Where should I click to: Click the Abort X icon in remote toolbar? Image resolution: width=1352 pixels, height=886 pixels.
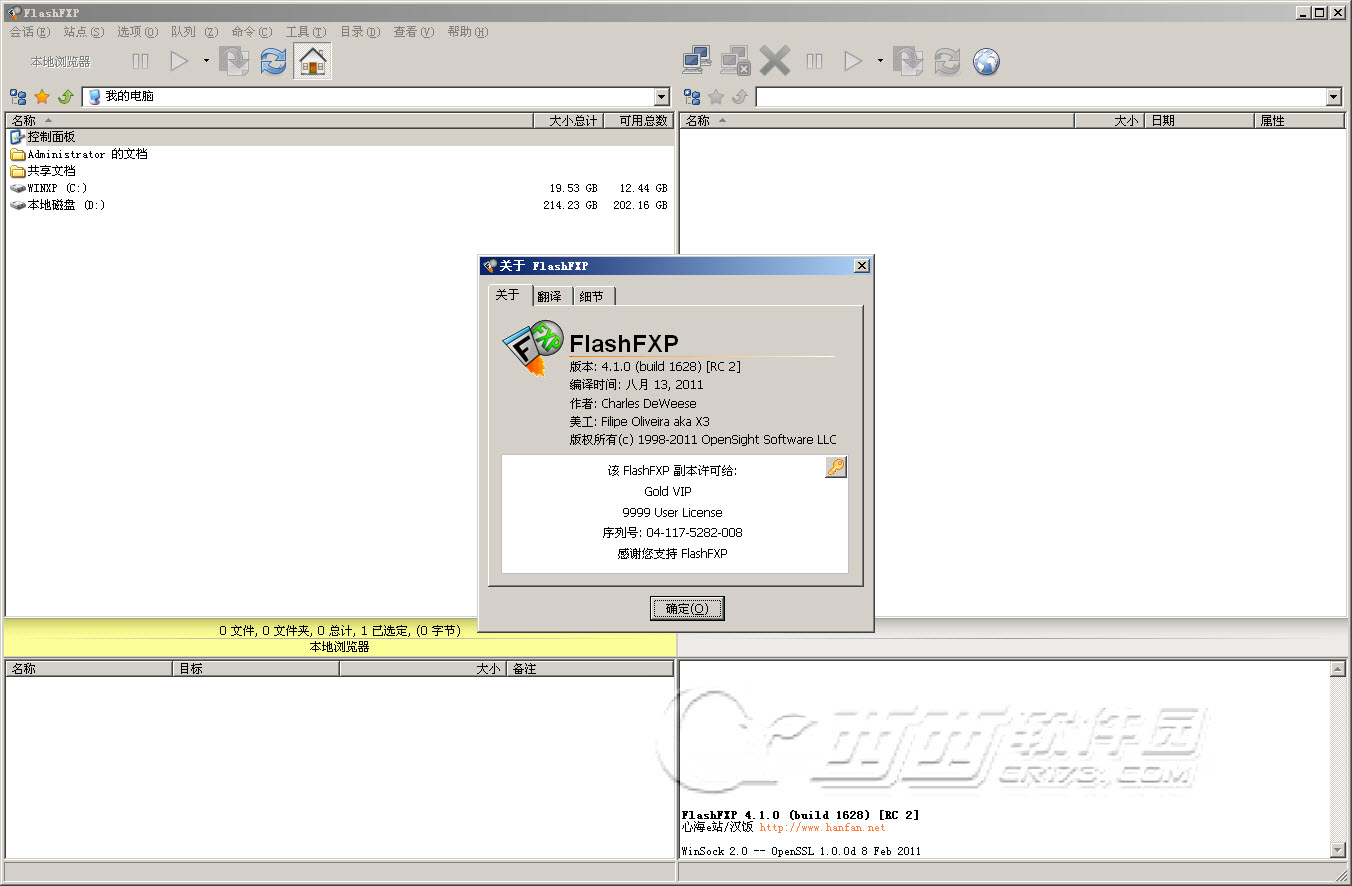(775, 62)
